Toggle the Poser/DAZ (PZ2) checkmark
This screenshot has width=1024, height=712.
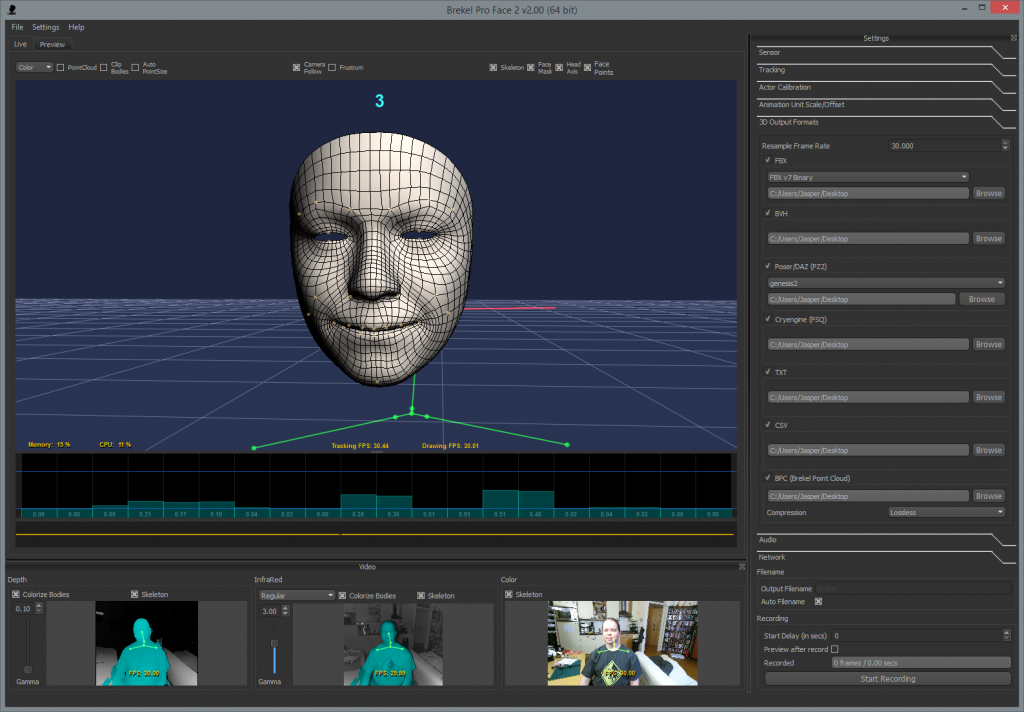768,266
